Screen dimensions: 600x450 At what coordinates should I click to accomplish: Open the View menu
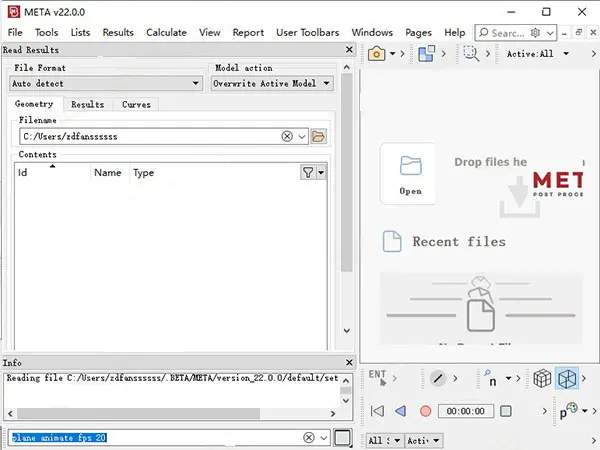click(x=210, y=33)
